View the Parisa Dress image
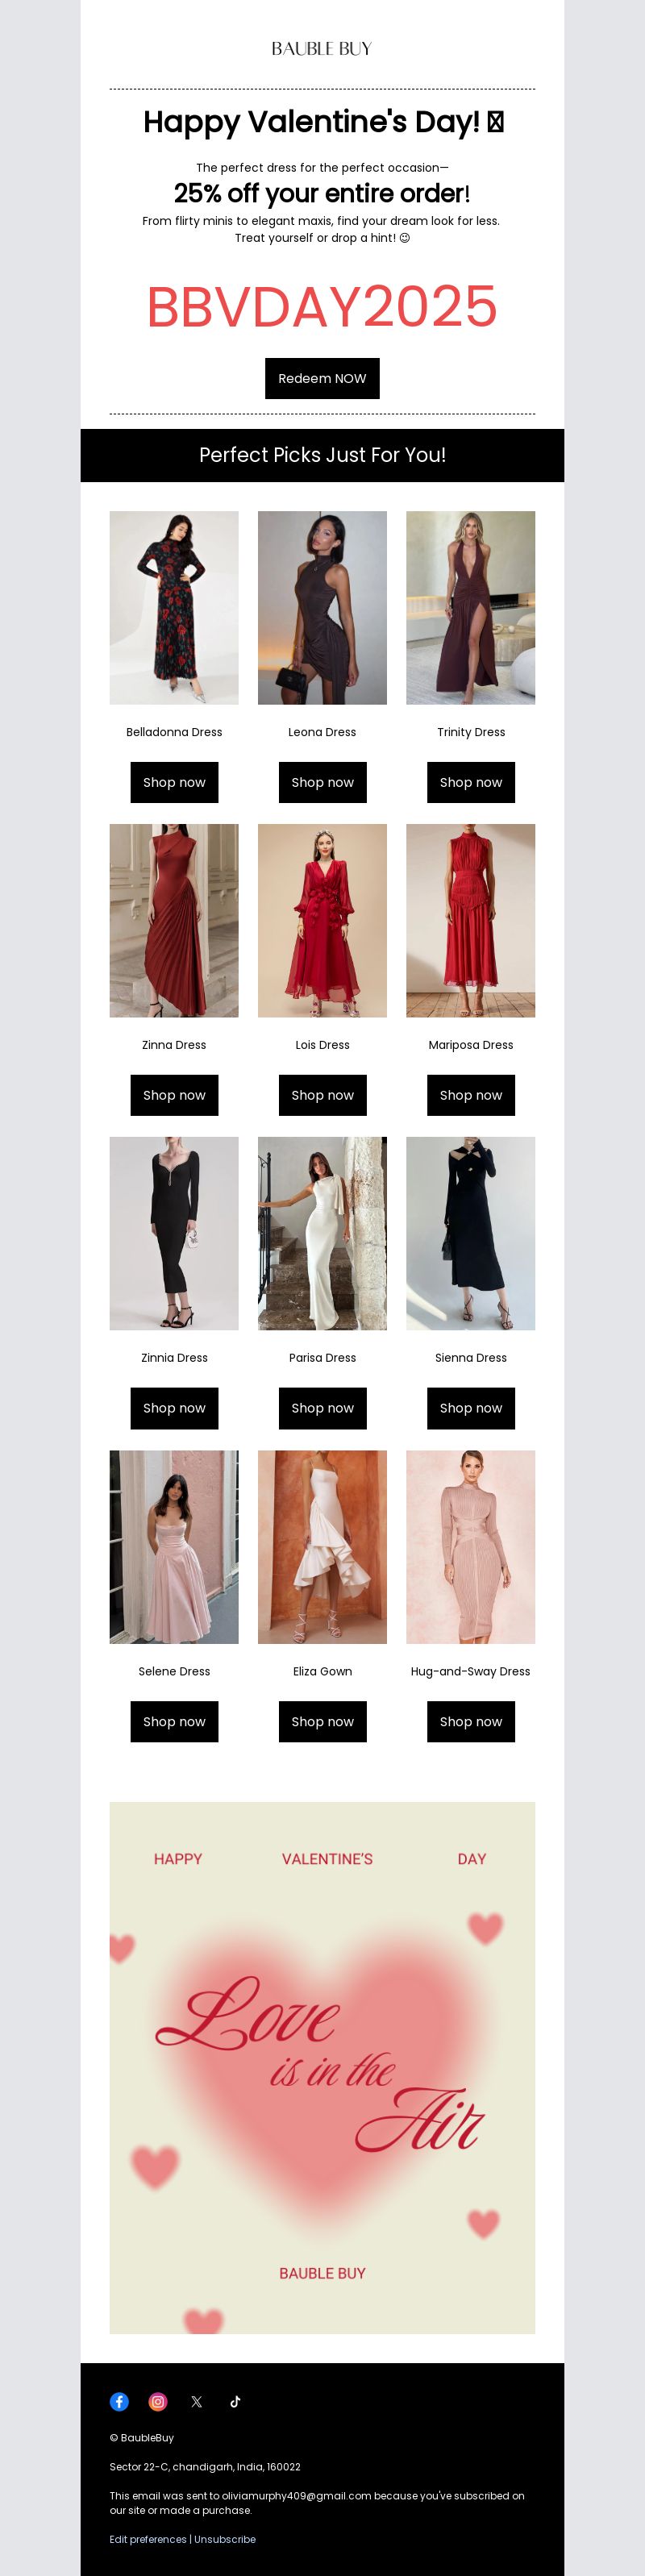Screen dimensions: 645x2576 (322, 1233)
